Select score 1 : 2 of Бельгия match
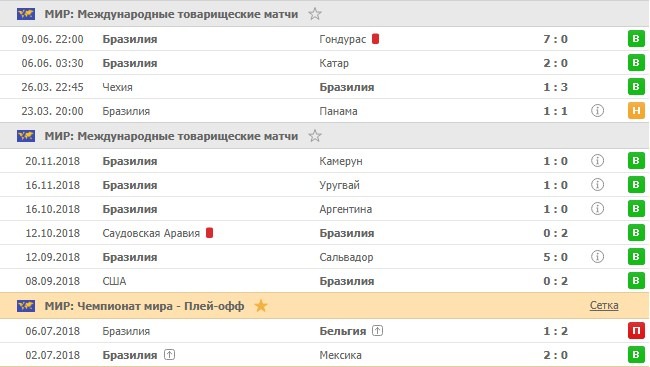 tap(555, 331)
